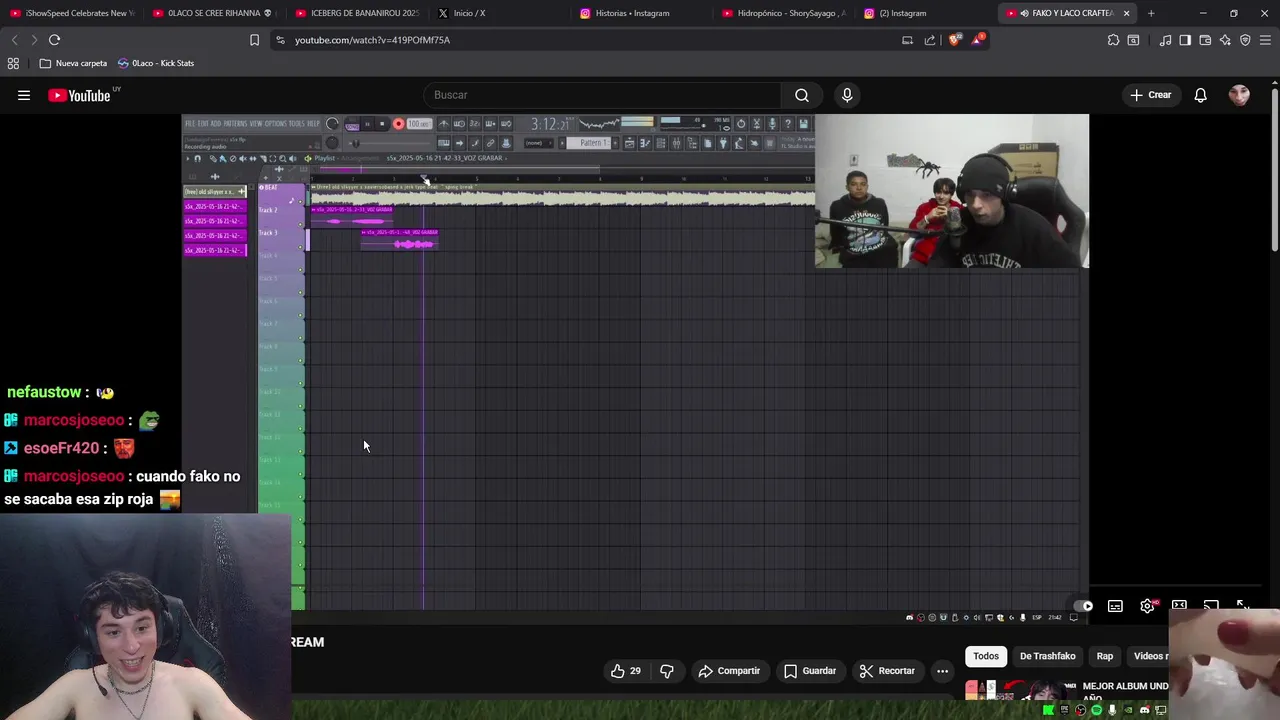The image size is (1280, 720).
Task: Open the YouTube notifications bell
Action: (1200, 95)
